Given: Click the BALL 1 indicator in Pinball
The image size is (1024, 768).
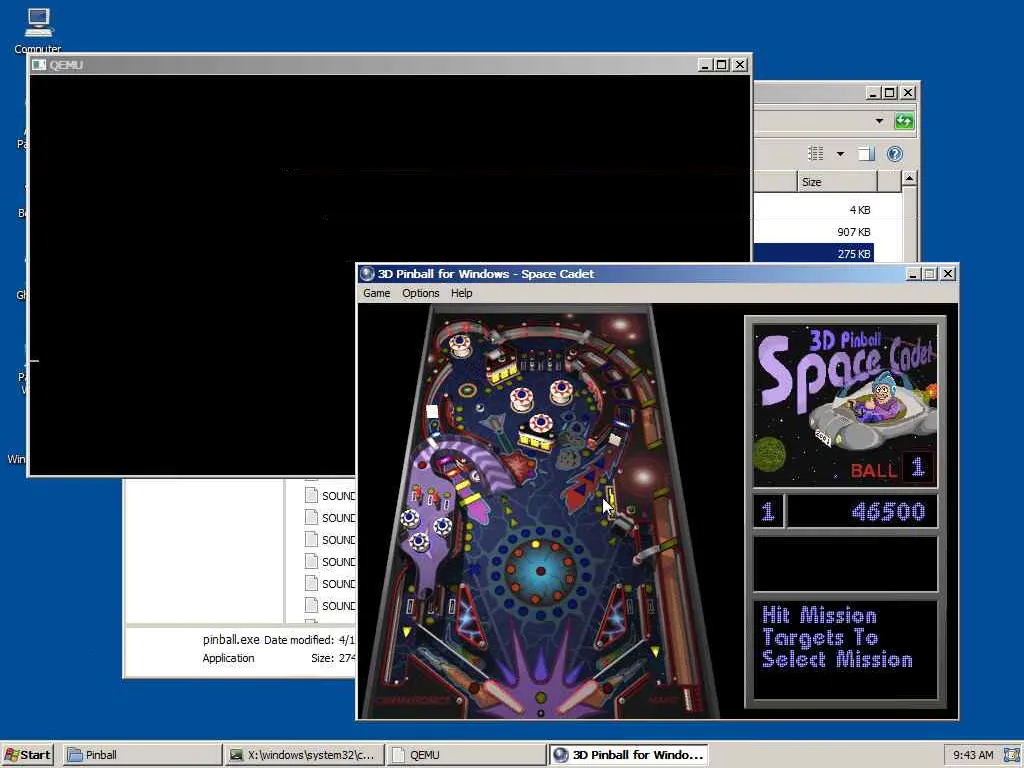Looking at the screenshot, I should [892, 468].
